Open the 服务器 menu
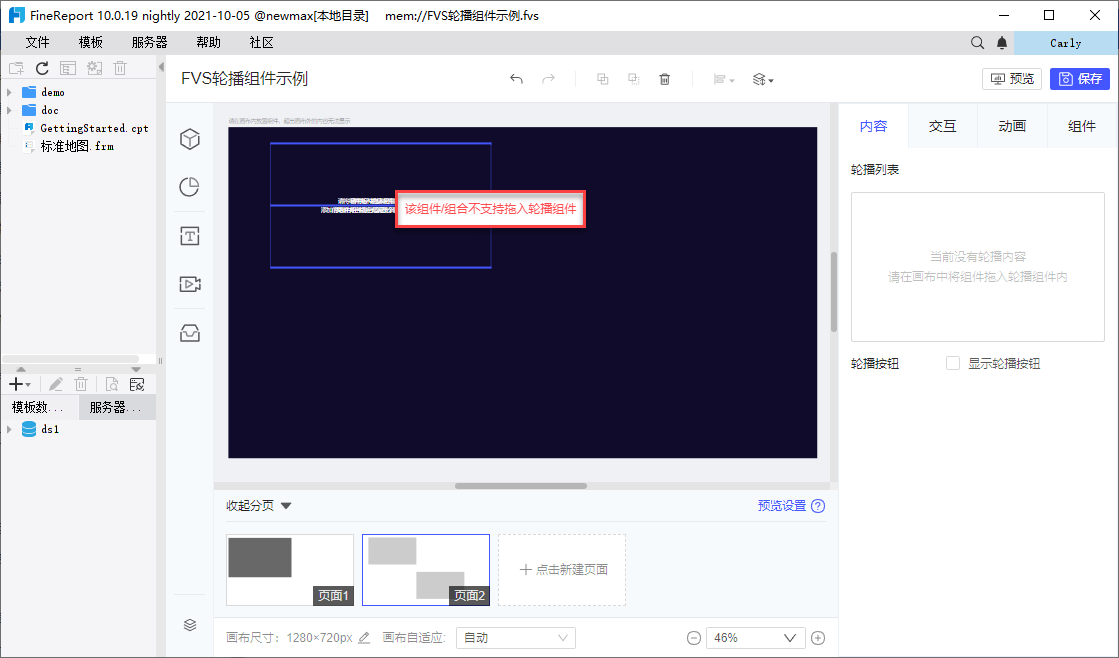 [150, 43]
